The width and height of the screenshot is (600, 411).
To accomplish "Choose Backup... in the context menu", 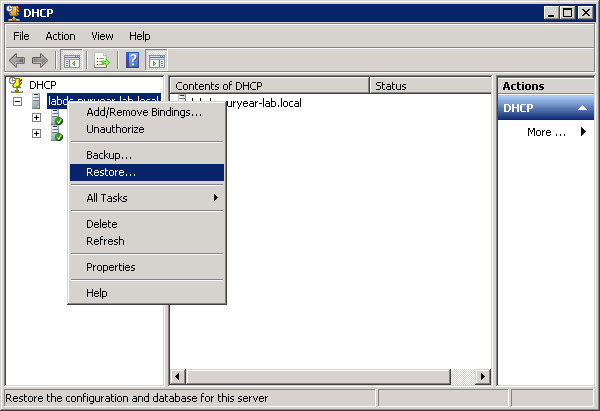I will 147,155.
